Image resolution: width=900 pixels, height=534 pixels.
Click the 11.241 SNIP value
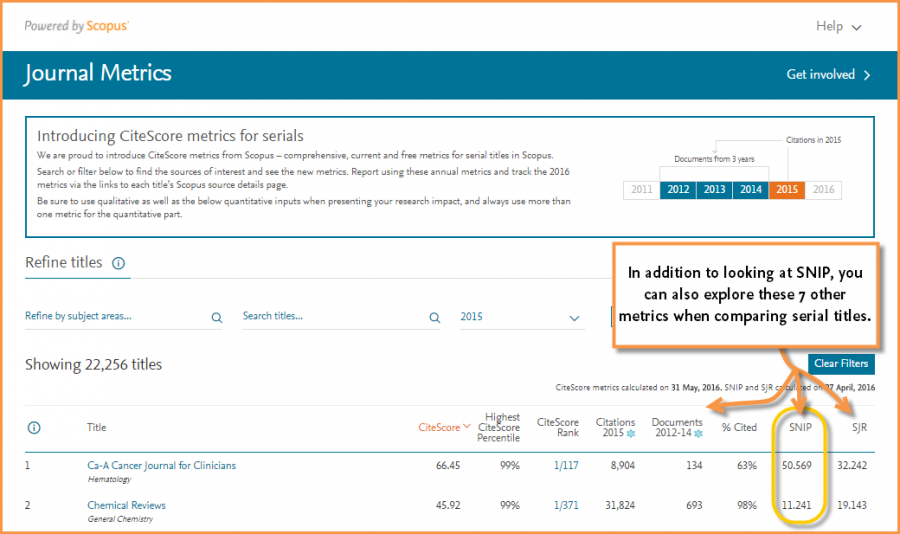pyautogui.click(x=797, y=505)
